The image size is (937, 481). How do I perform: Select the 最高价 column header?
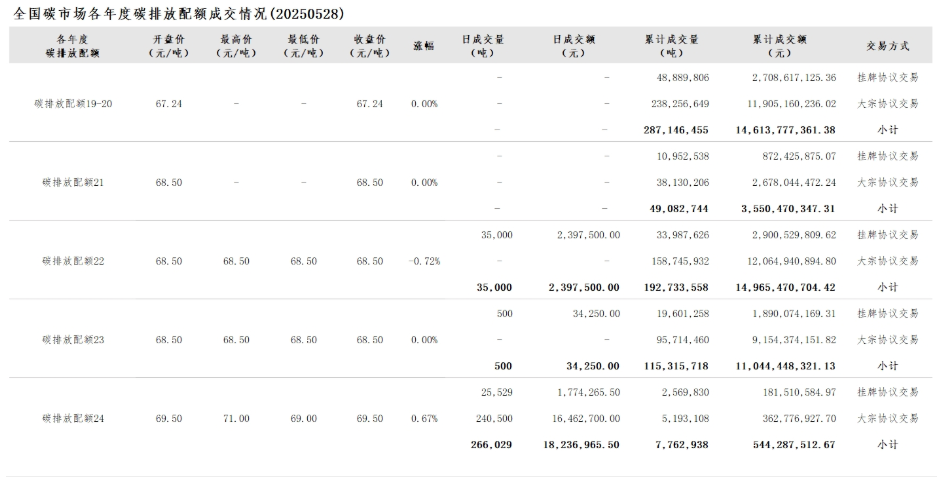coord(237,46)
